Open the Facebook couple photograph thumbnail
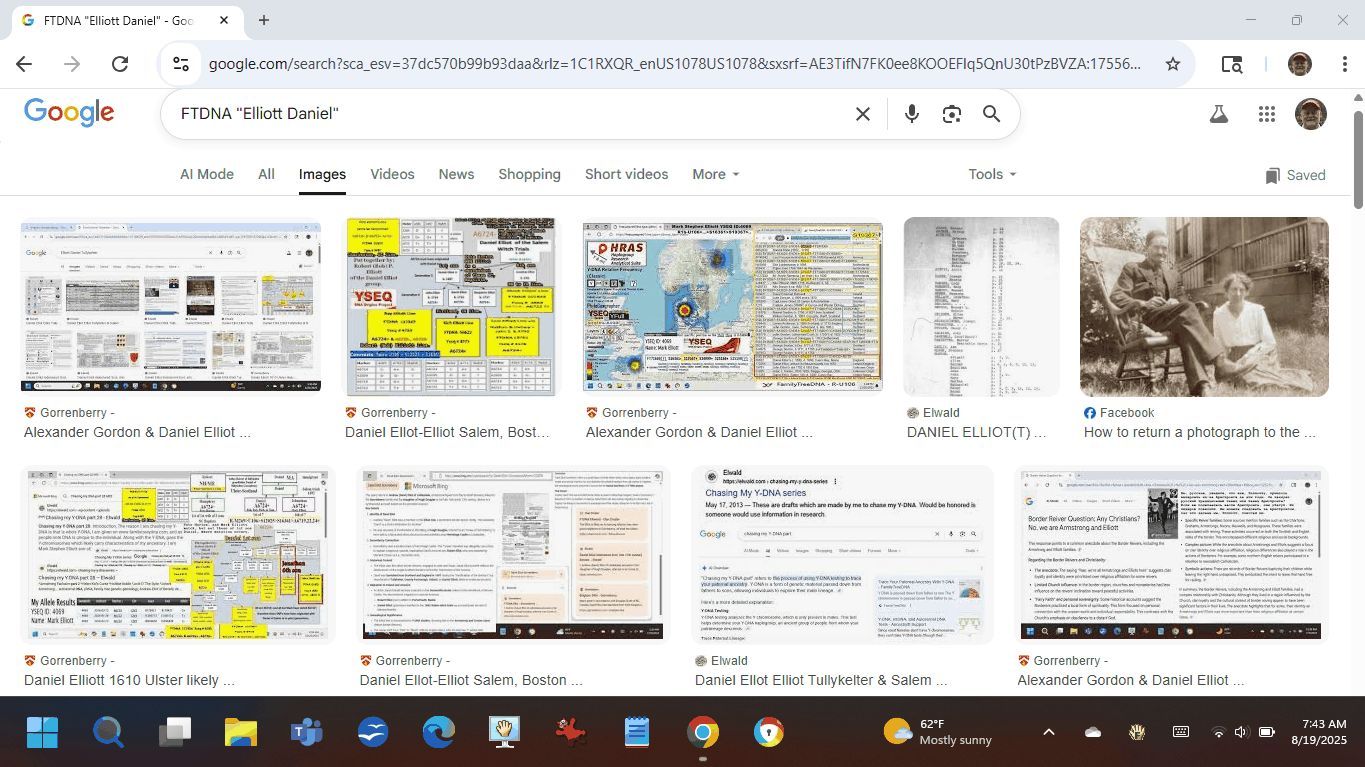 (1204, 307)
